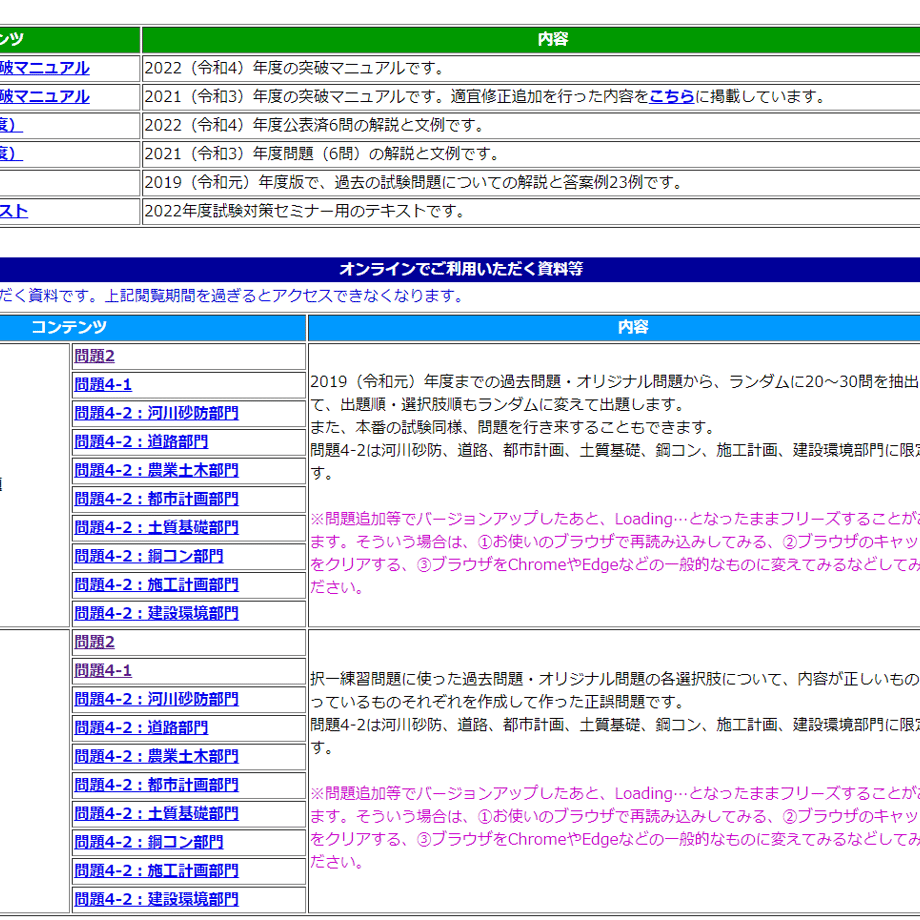Click the pink Loading… warning in the 正誤問題 group
The image size is (920, 920).
[614, 828]
